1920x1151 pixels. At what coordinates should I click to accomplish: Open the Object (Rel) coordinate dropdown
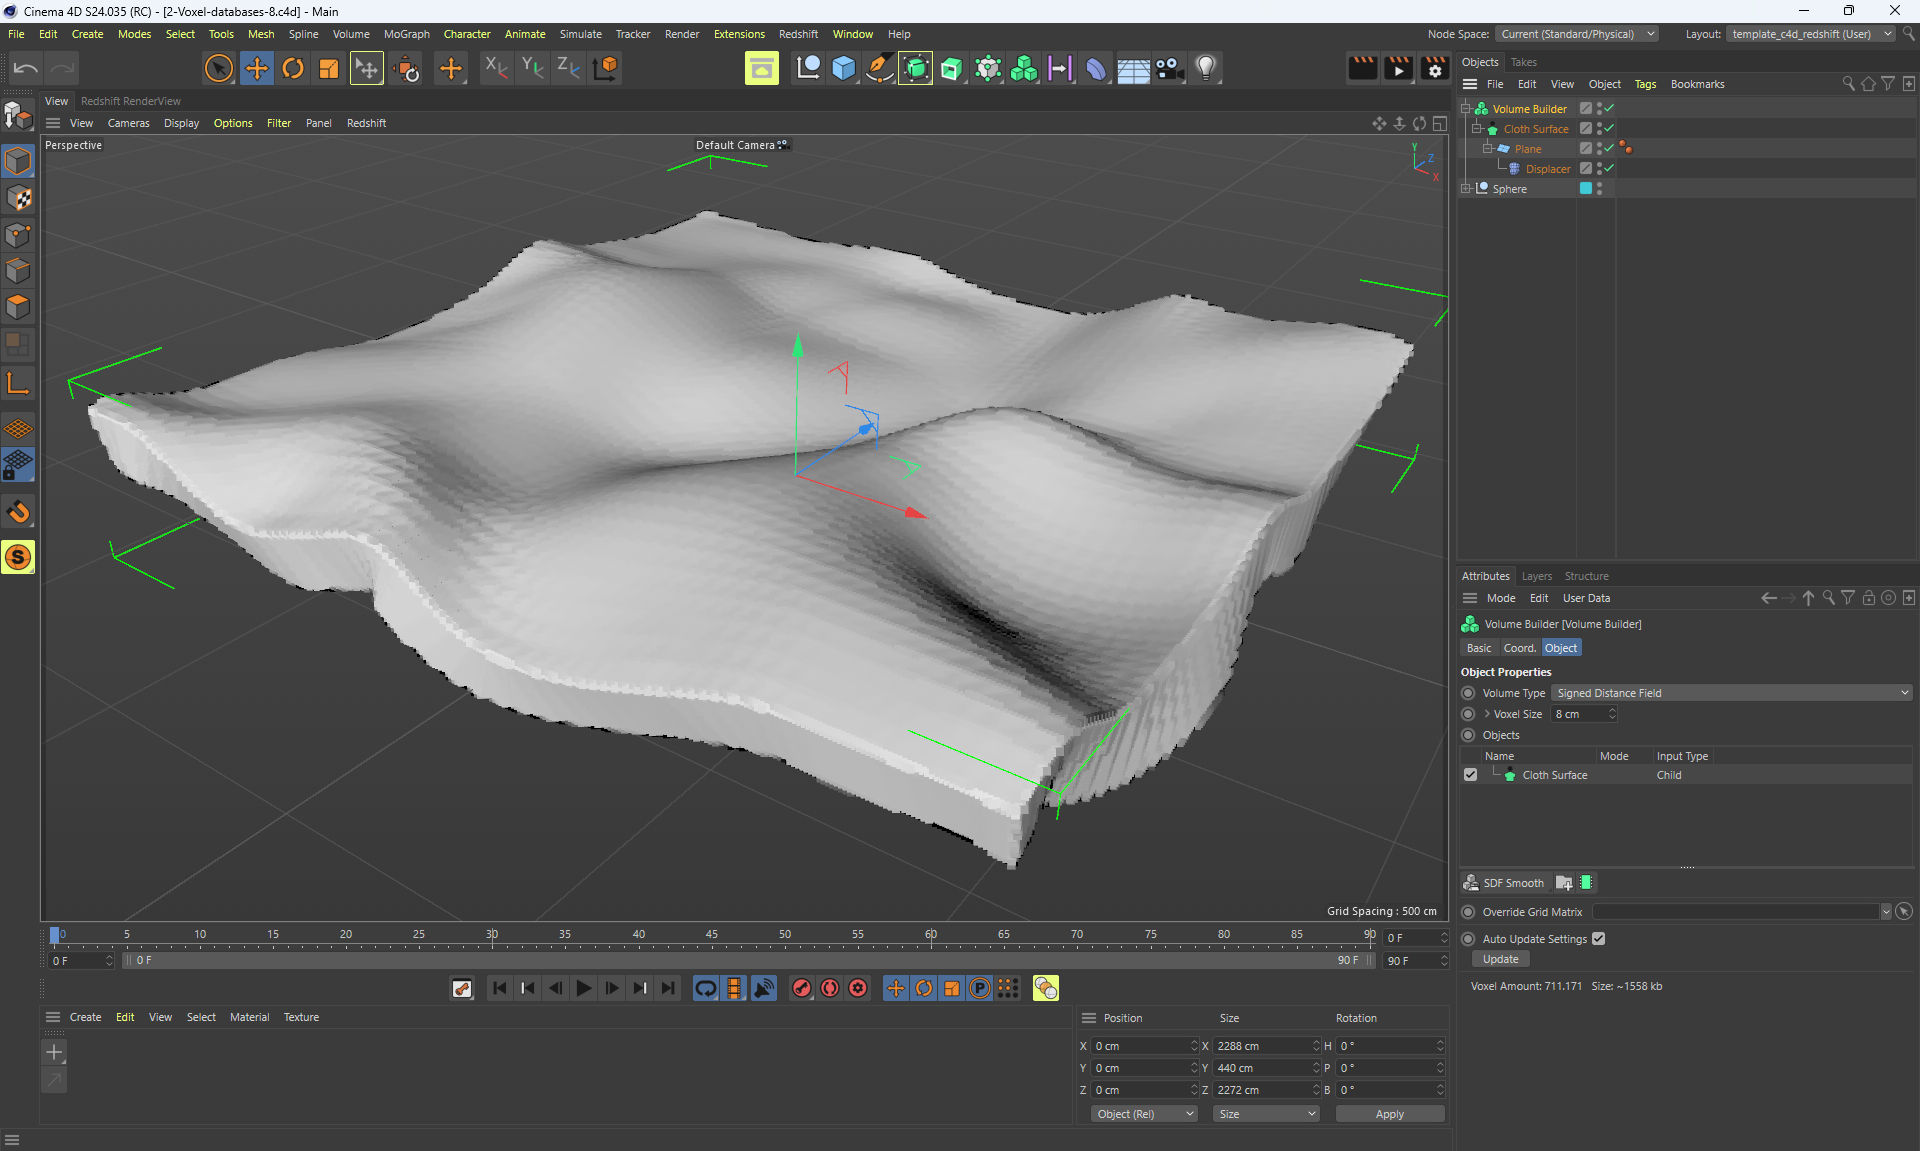[1144, 1114]
